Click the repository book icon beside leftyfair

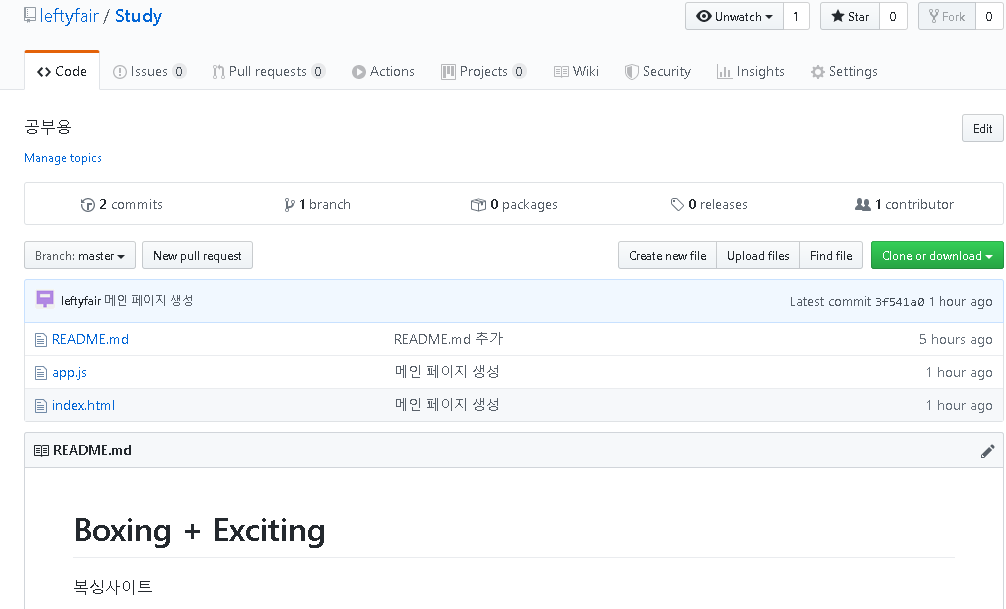(x=30, y=15)
